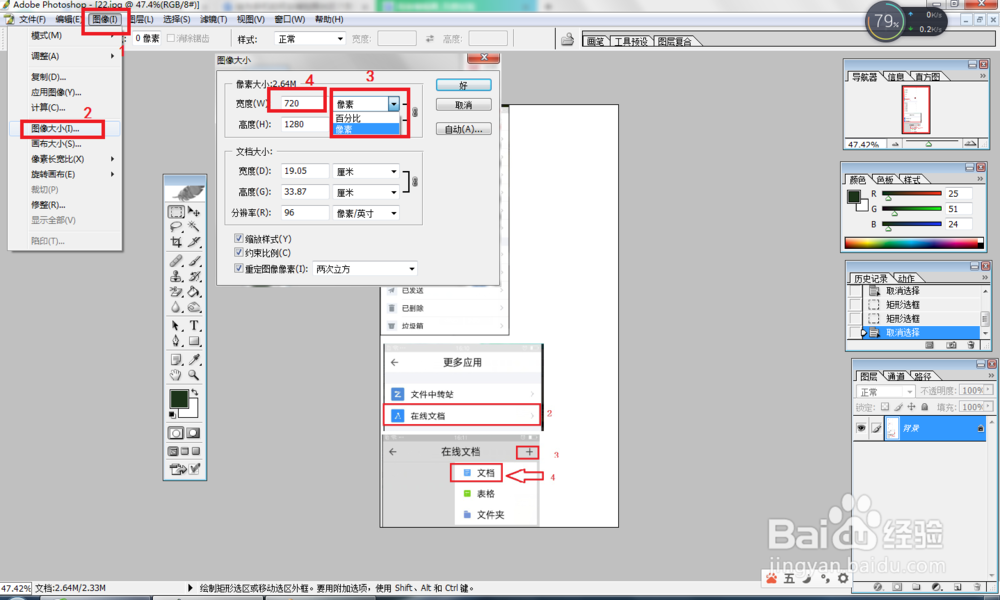Select the Crop tool
The width and height of the screenshot is (1000, 600).
pos(176,242)
